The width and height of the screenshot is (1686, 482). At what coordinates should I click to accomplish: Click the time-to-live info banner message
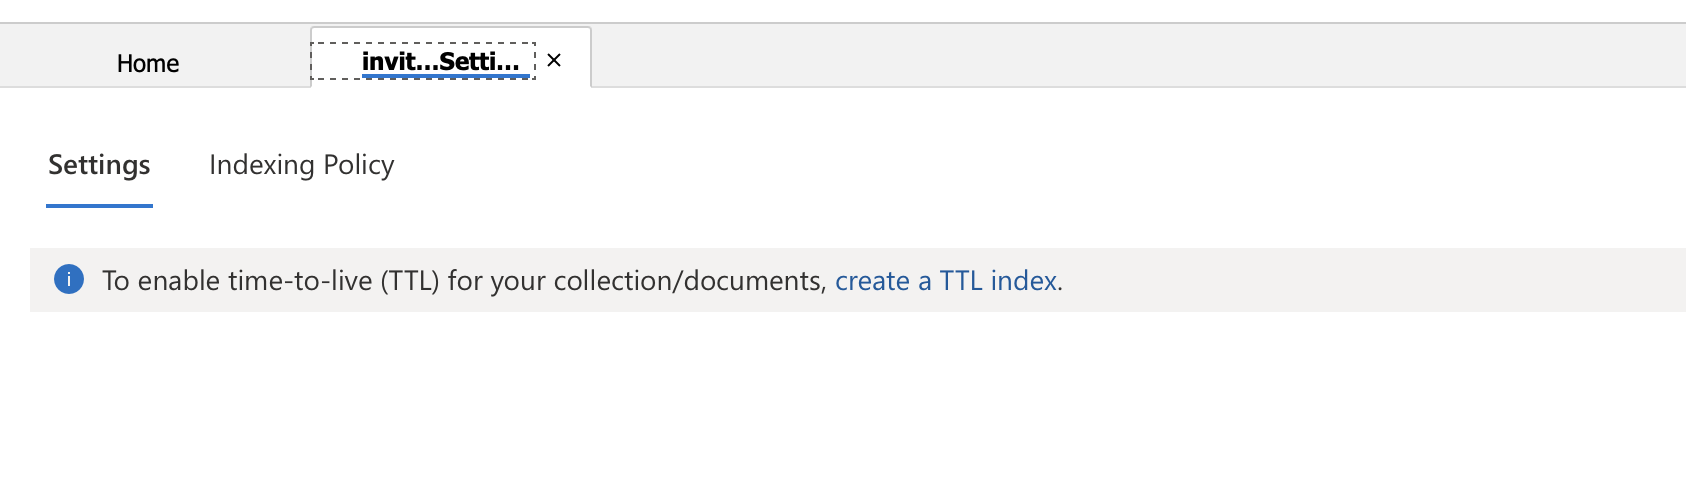[467, 281]
